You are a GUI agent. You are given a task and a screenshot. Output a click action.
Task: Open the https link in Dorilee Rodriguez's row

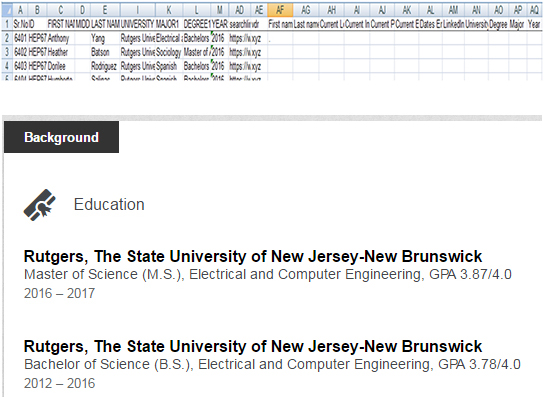tap(239, 66)
